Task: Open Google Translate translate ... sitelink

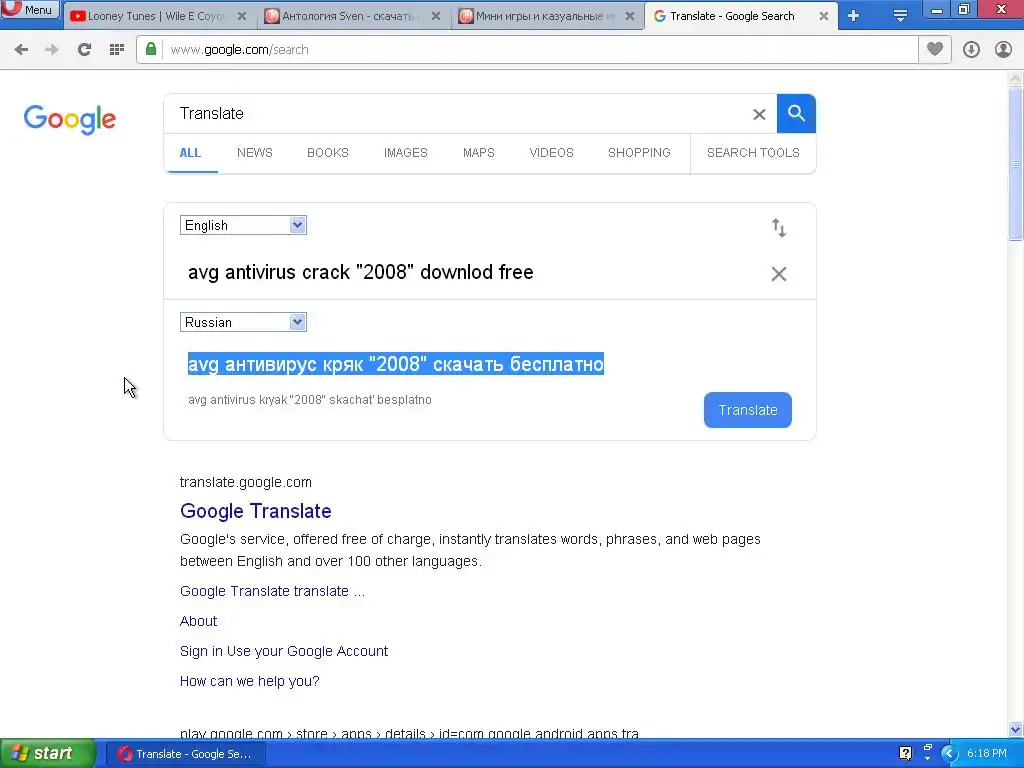Action: point(272,591)
